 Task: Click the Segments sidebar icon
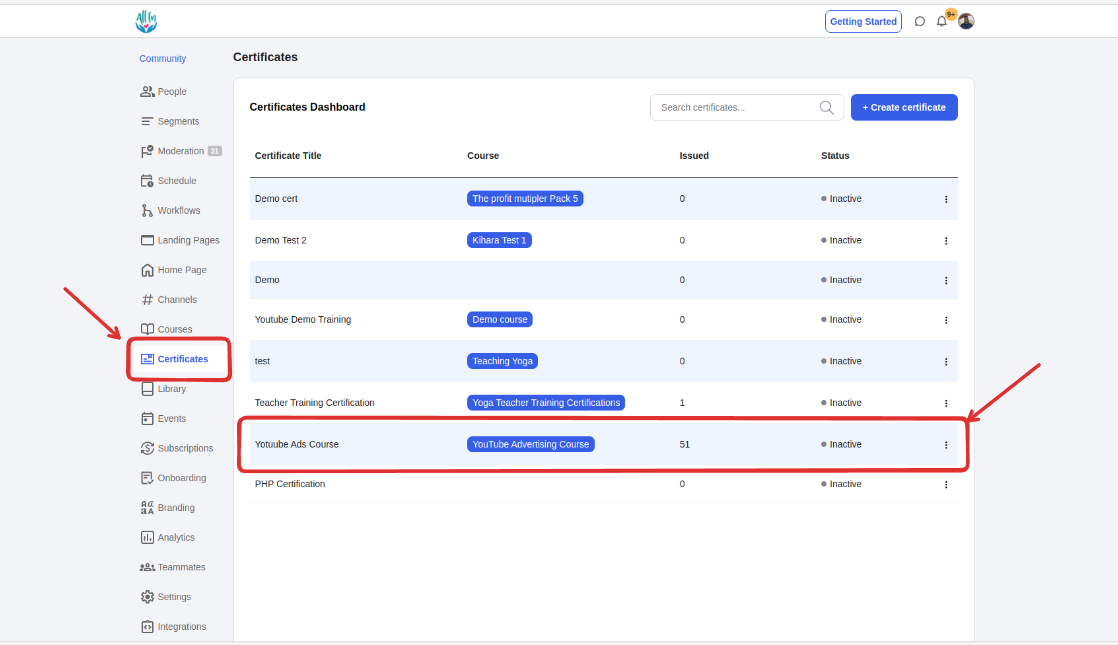[147, 121]
